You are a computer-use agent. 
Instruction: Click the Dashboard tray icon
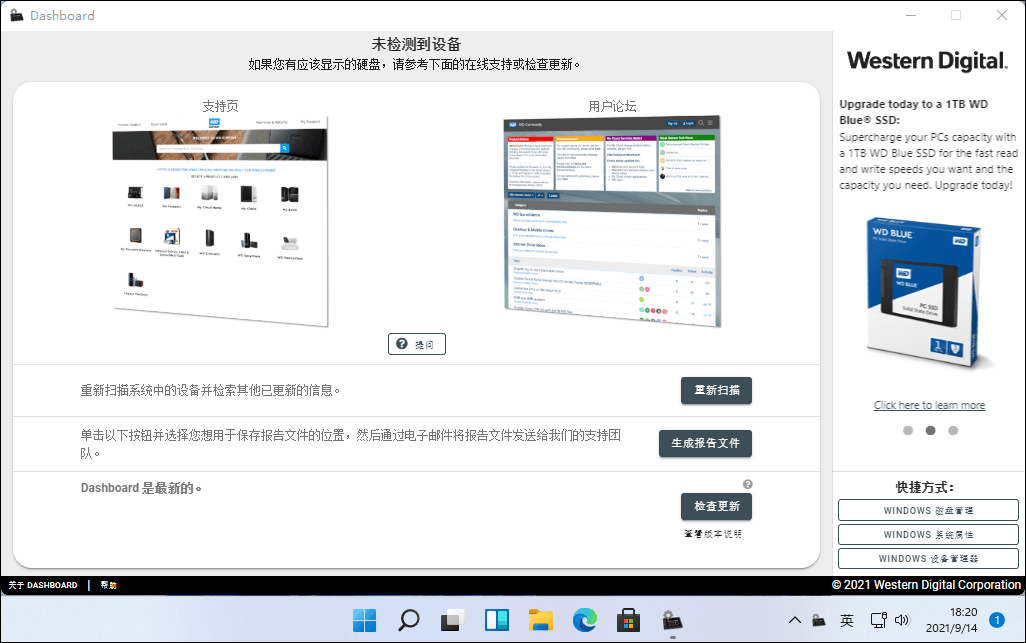click(819, 620)
